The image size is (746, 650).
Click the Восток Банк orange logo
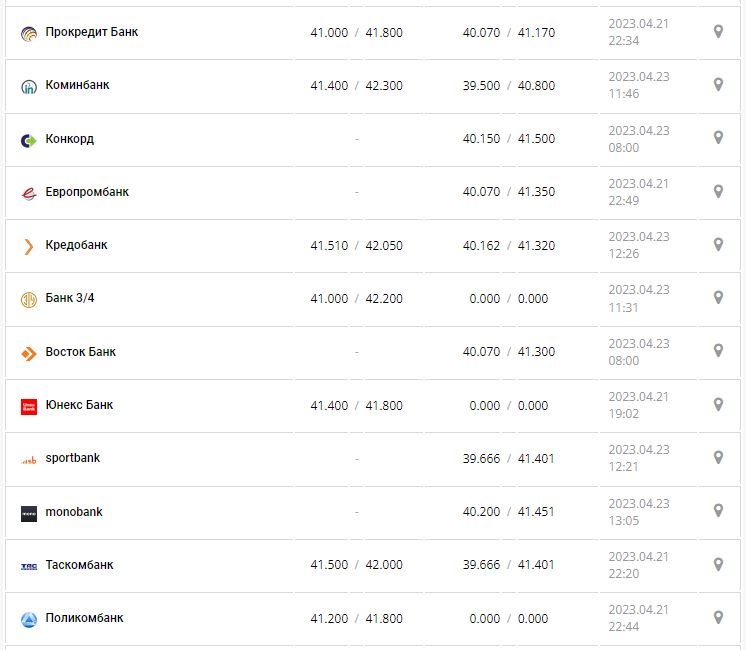(29, 353)
